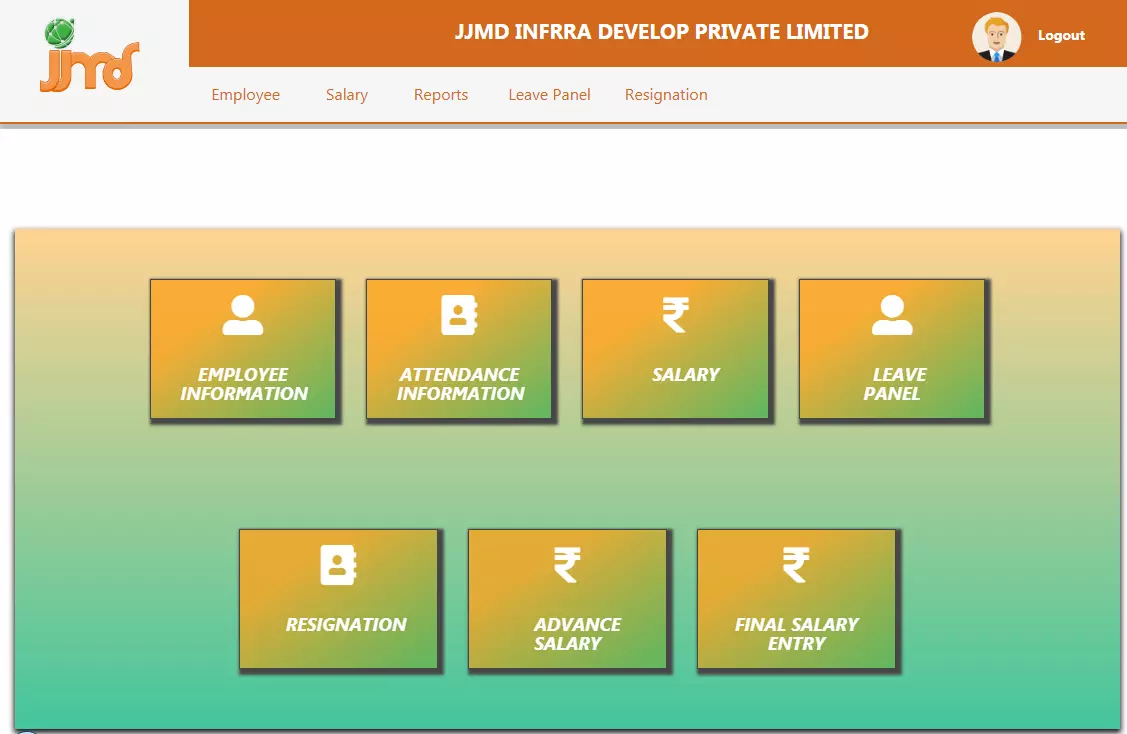This screenshot has height=734, width=1127.
Task: Go to Attendance Information tile label
Action: pyautogui.click(x=460, y=384)
